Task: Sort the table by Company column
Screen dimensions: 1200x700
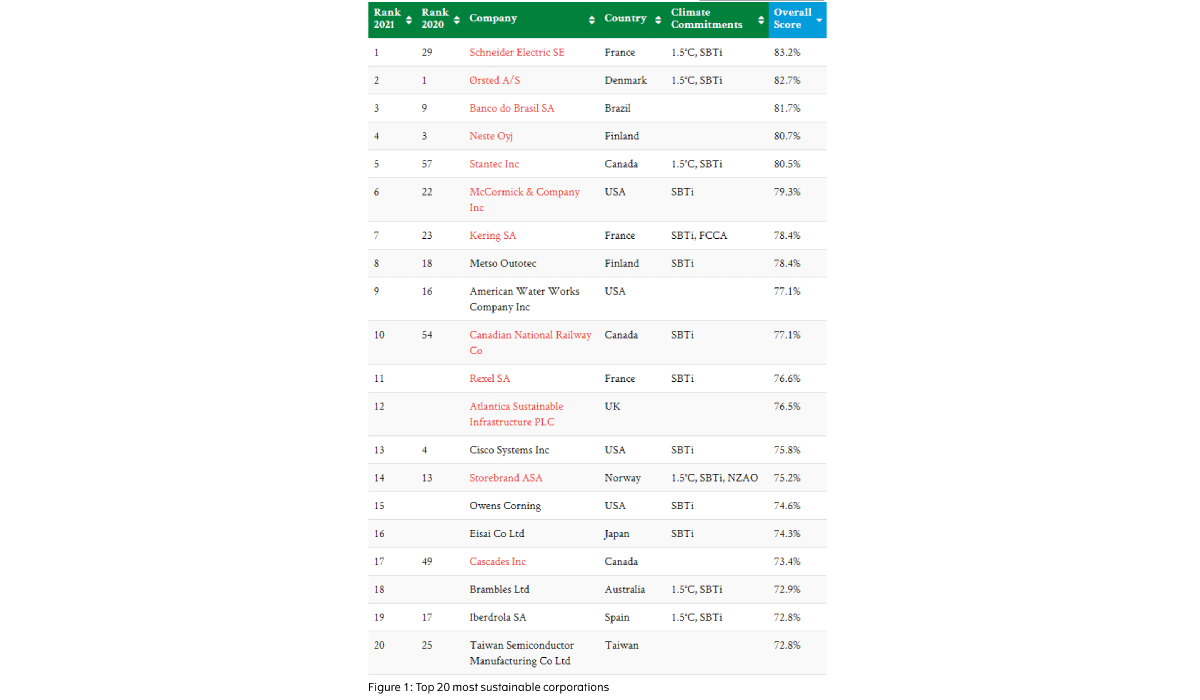Action: pos(589,19)
